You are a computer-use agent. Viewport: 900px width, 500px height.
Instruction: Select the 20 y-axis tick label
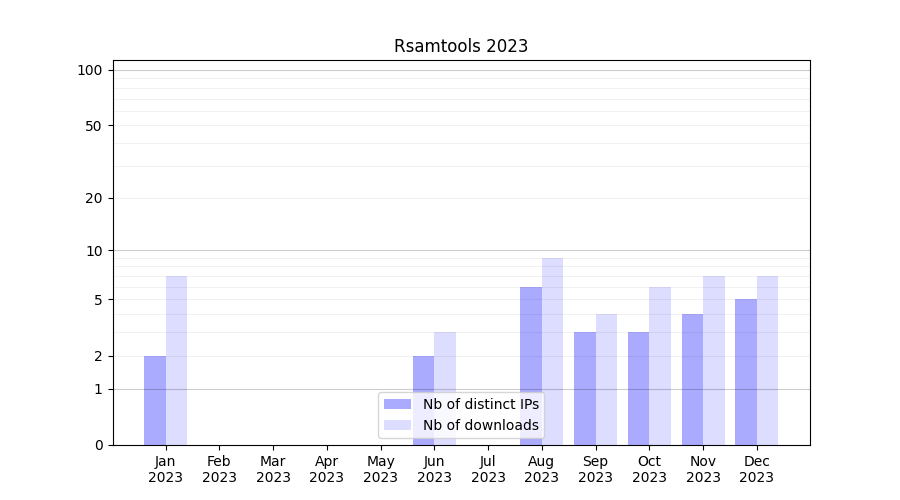pyautogui.click(x=94, y=198)
